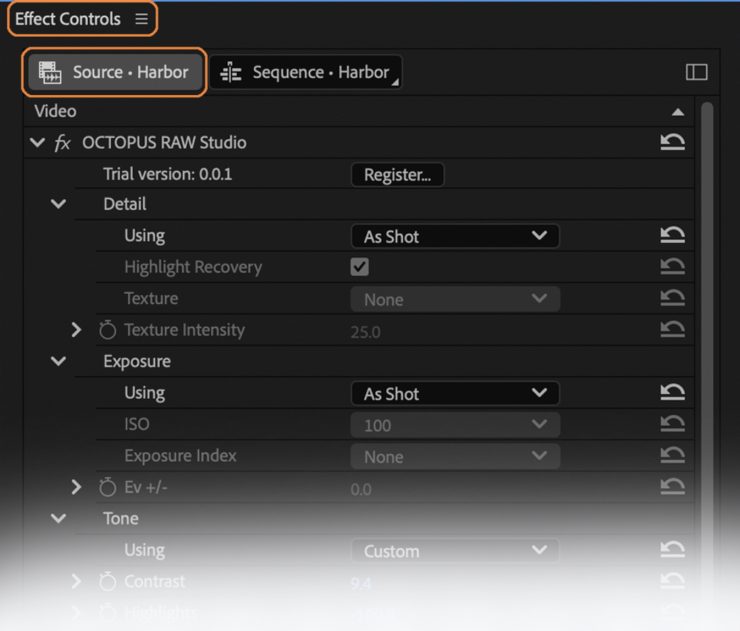Open the Texture dropdown
Viewport: 740px width, 631px height.
click(x=455, y=299)
